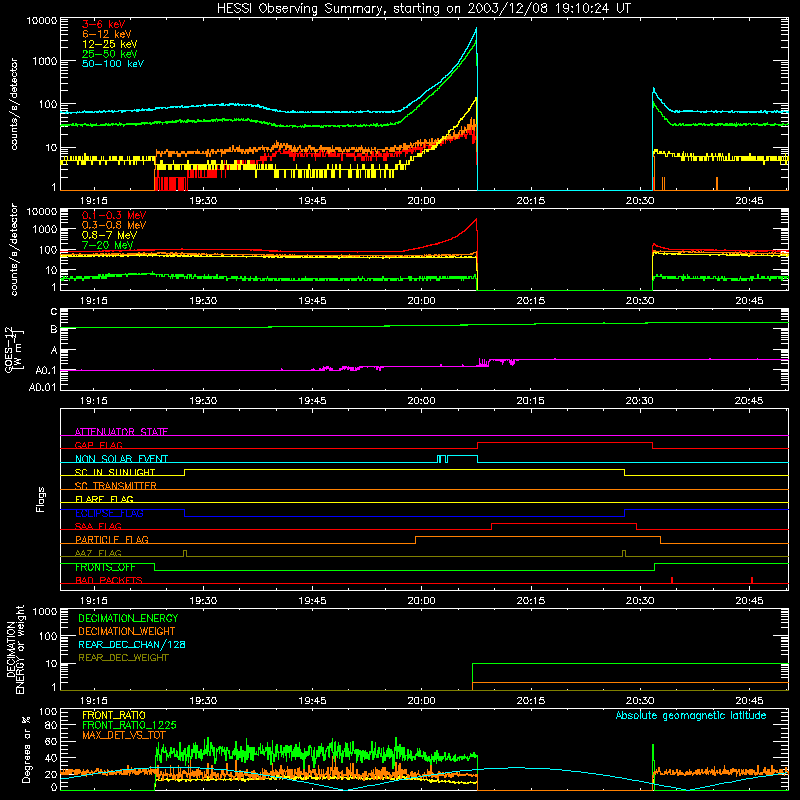800x800 pixels.
Task: Click the HESSI Observing Summary title text
Action: 424,9
